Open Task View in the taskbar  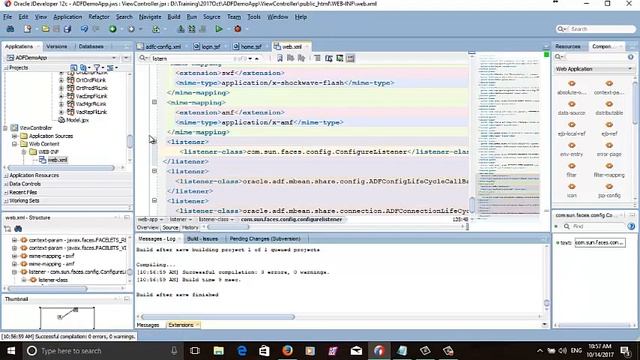tap(195, 351)
